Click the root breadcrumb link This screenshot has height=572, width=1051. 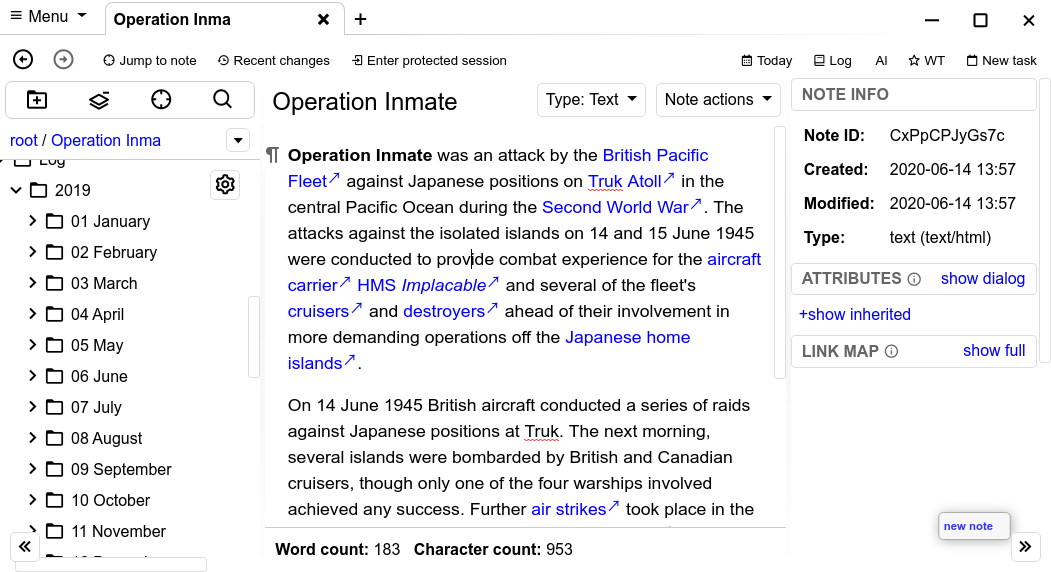(23, 140)
